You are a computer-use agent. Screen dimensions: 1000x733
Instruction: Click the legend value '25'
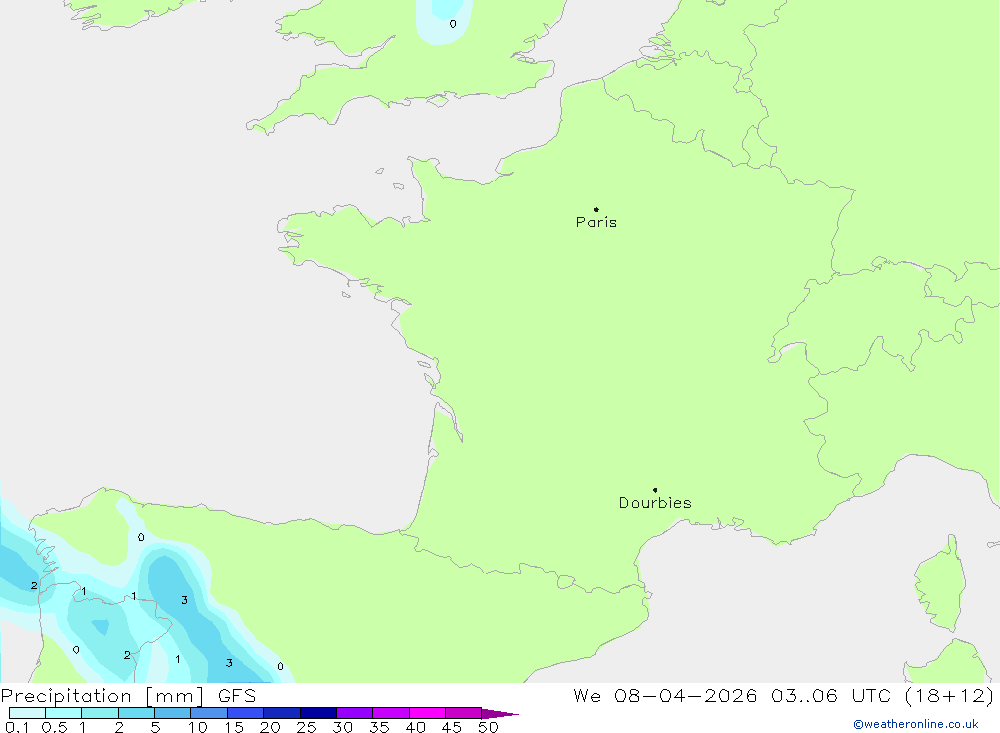307,727
